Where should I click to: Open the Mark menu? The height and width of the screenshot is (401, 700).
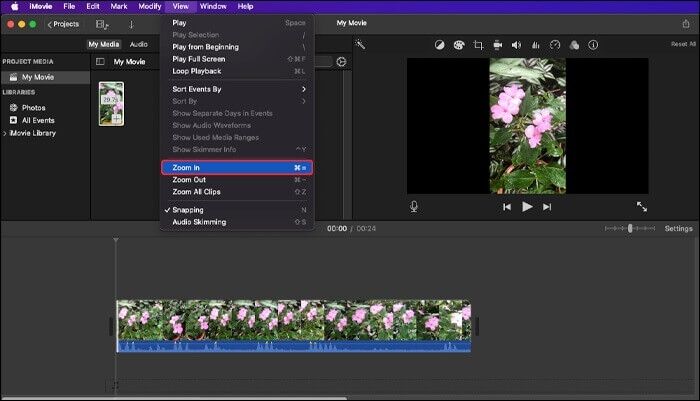coord(119,6)
